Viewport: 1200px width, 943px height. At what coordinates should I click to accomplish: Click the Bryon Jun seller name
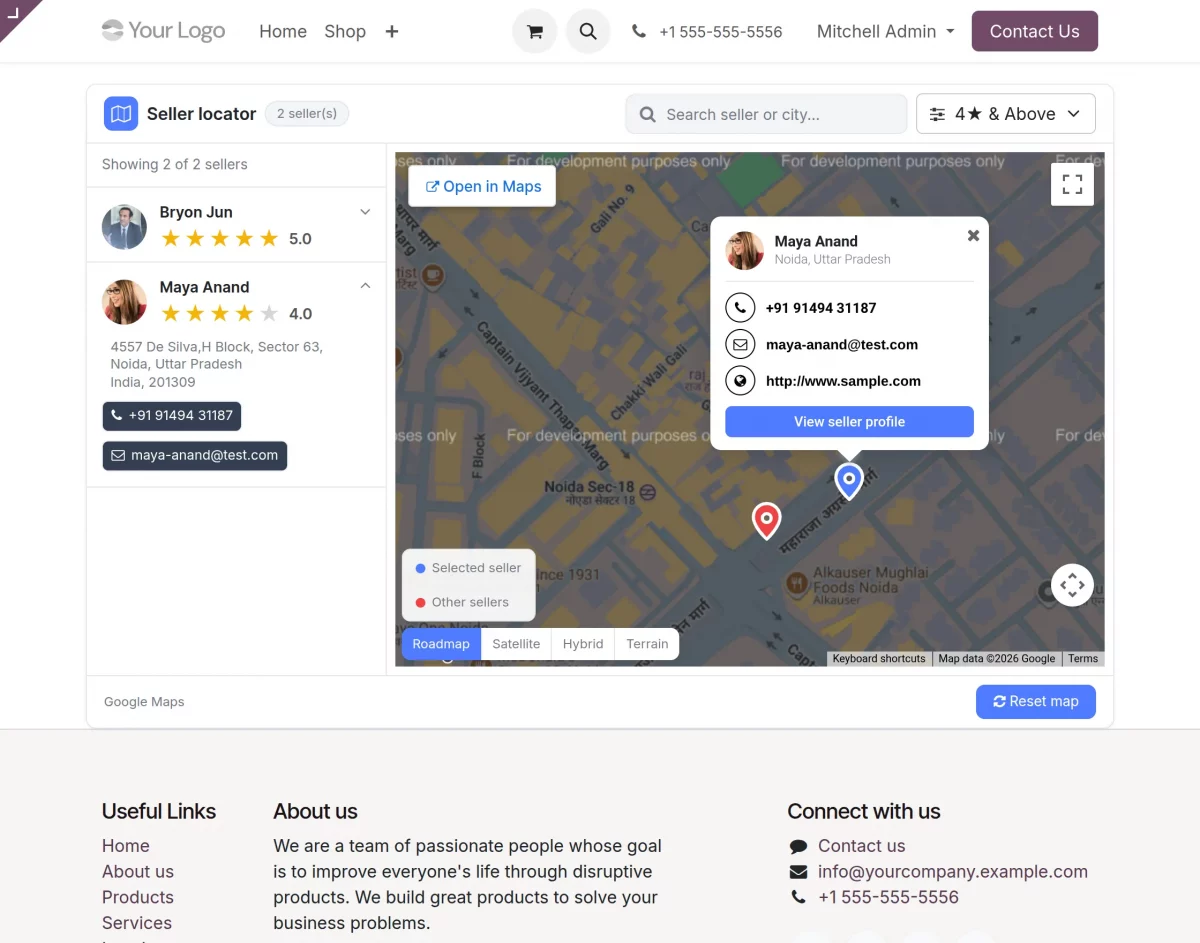(196, 212)
